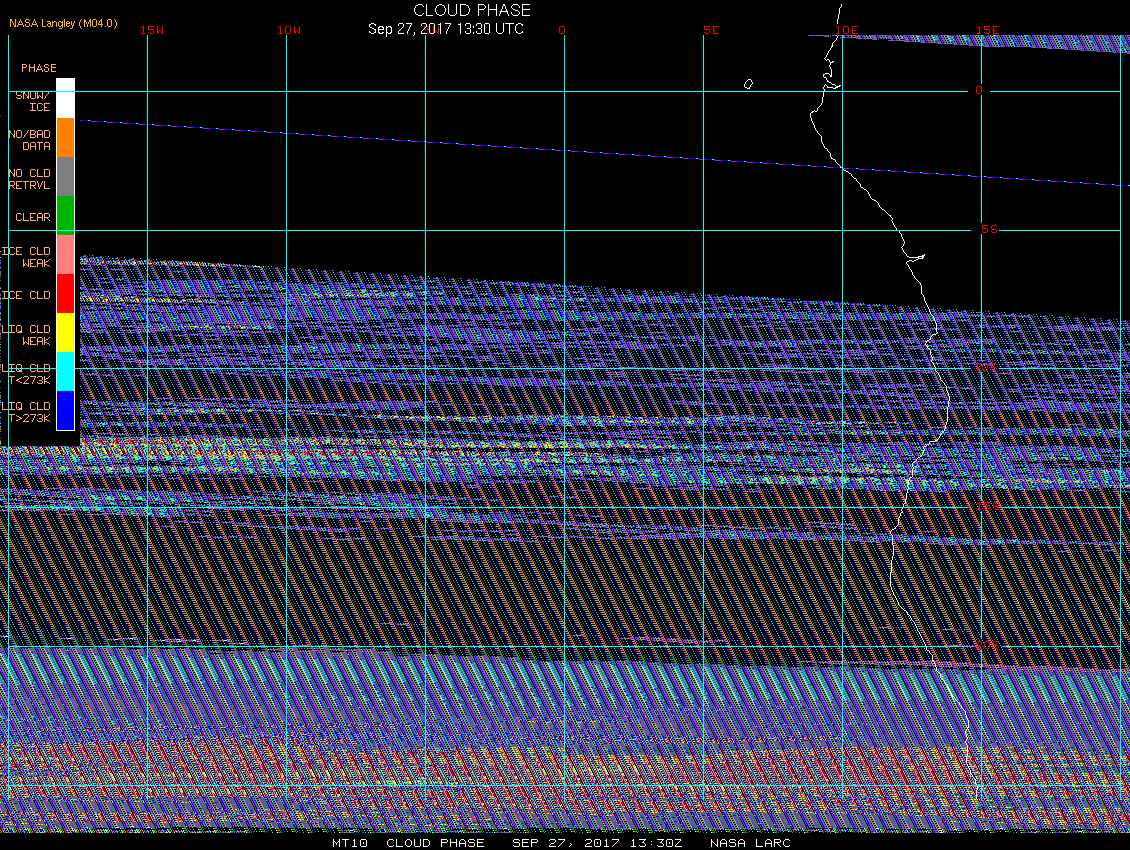Click the "ICE CLD" legend label
Image resolution: width=1130 pixels, height=850 pixels.
(x=27, y=295)
